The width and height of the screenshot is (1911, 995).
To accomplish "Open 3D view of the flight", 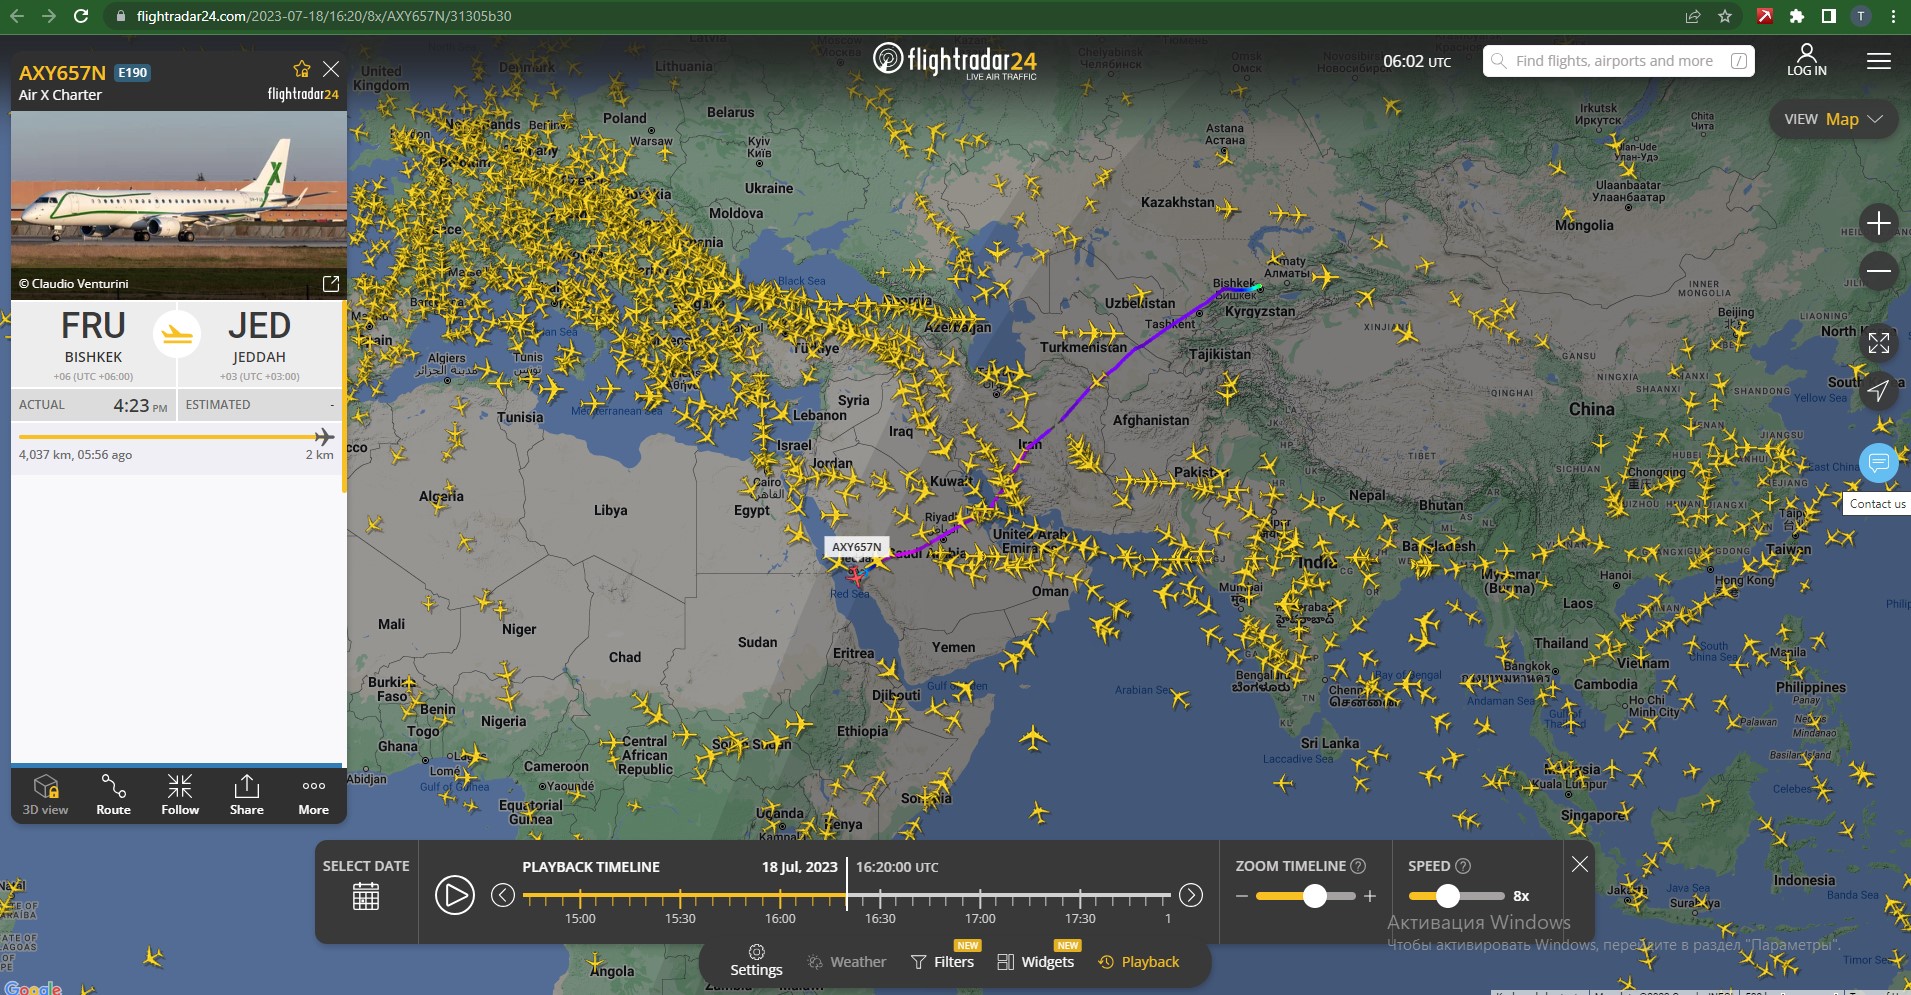I will tap(46, 795).
